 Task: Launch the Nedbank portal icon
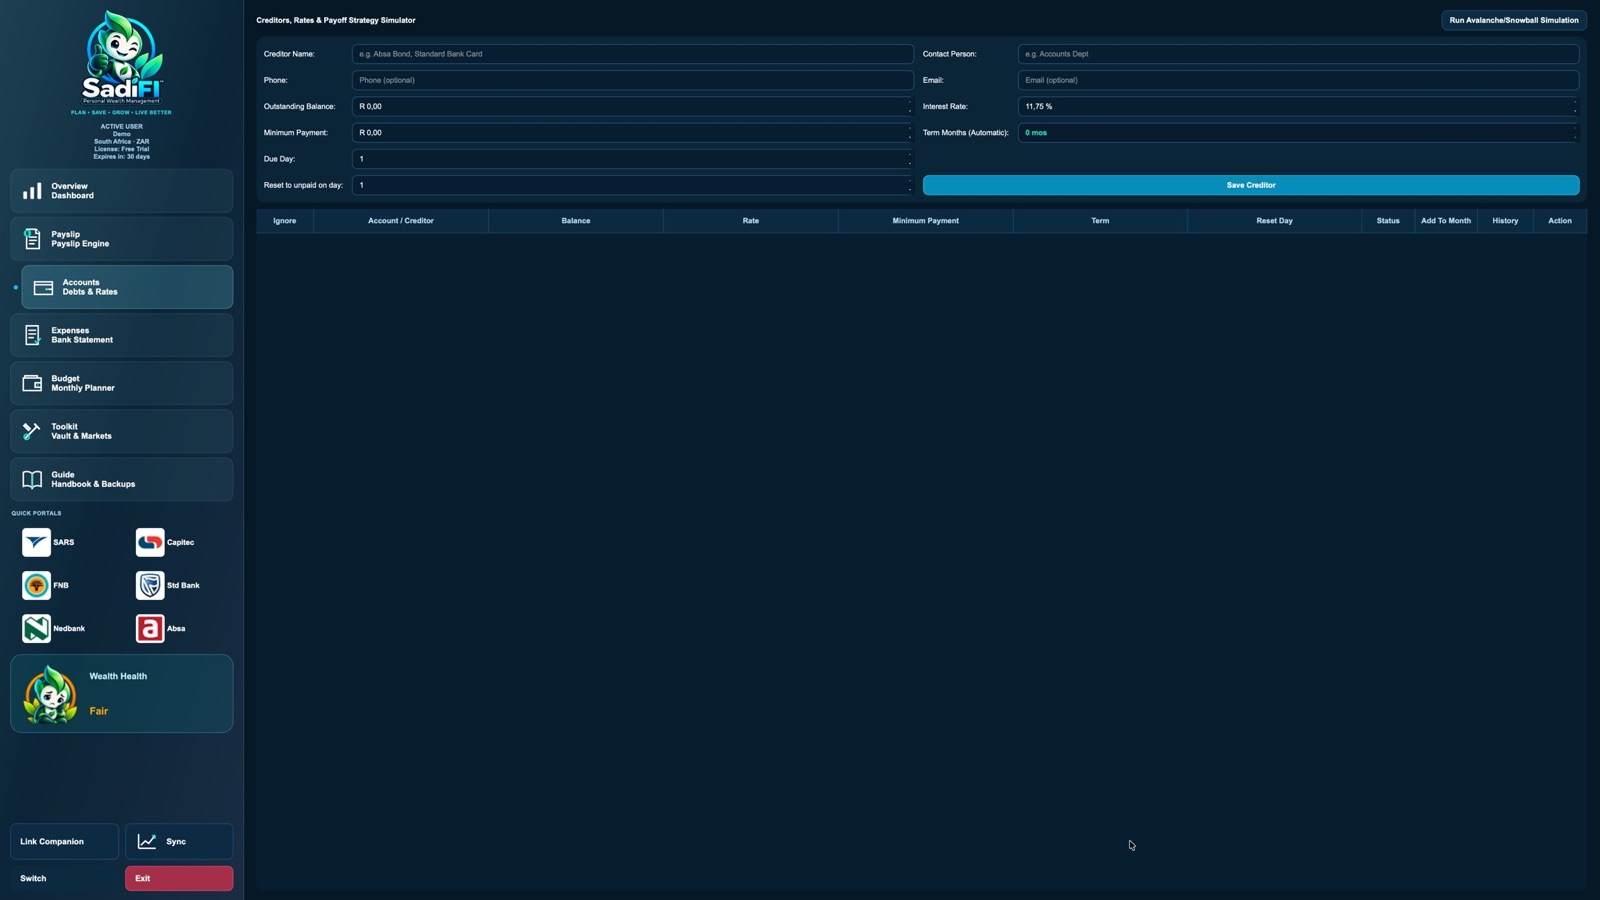[36, 628]
